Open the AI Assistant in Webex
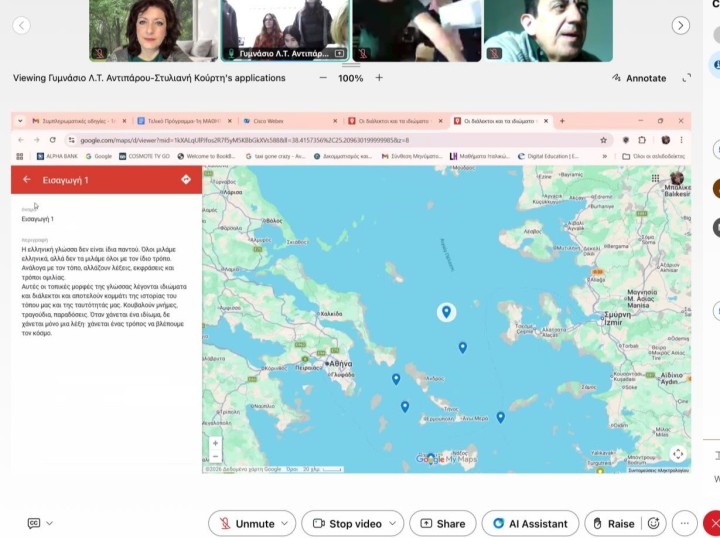 (530, 523)
